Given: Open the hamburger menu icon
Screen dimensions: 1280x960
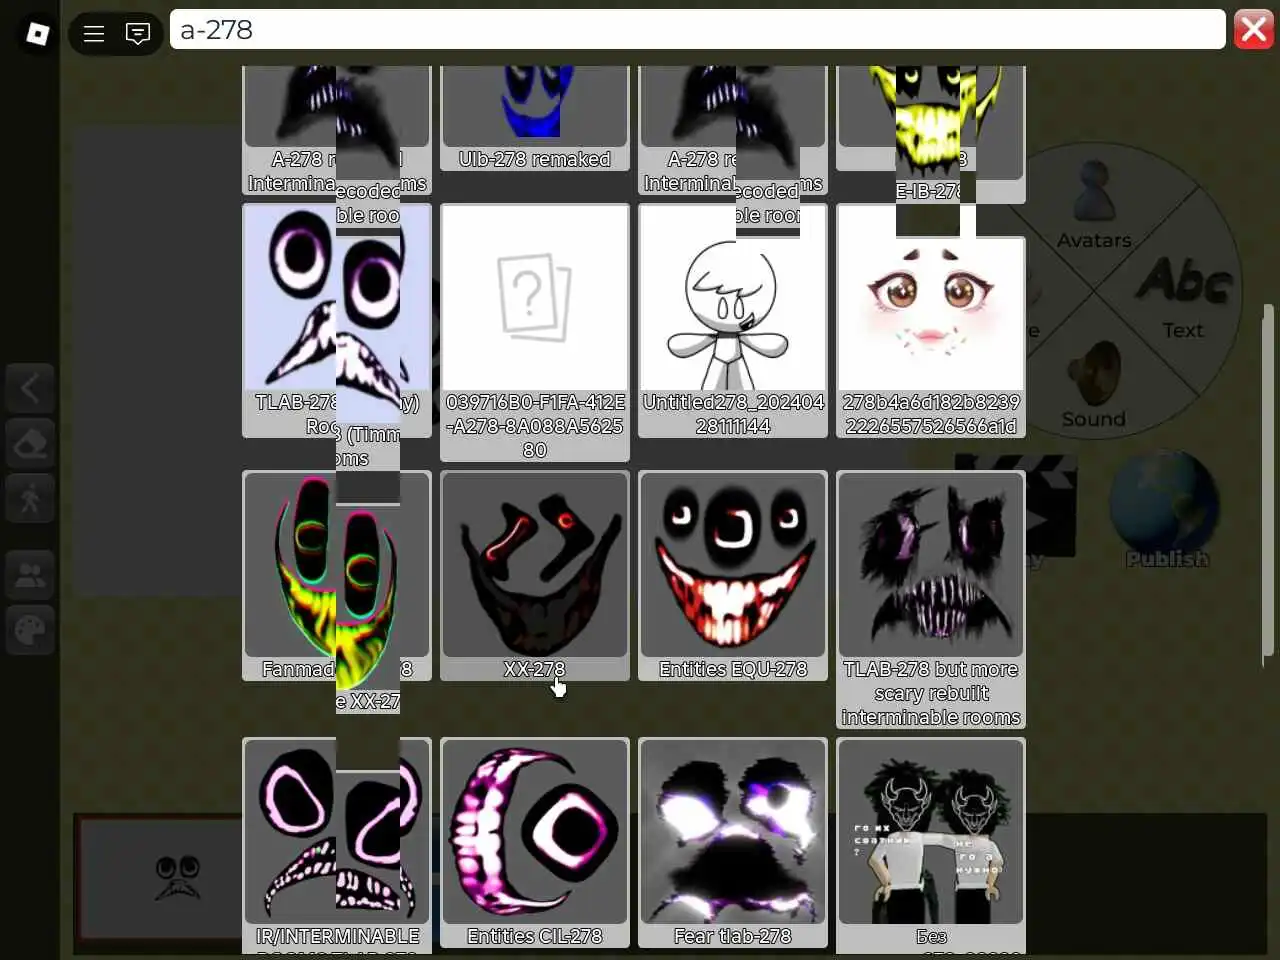Looking at the screenshot, I should (94, 34).
